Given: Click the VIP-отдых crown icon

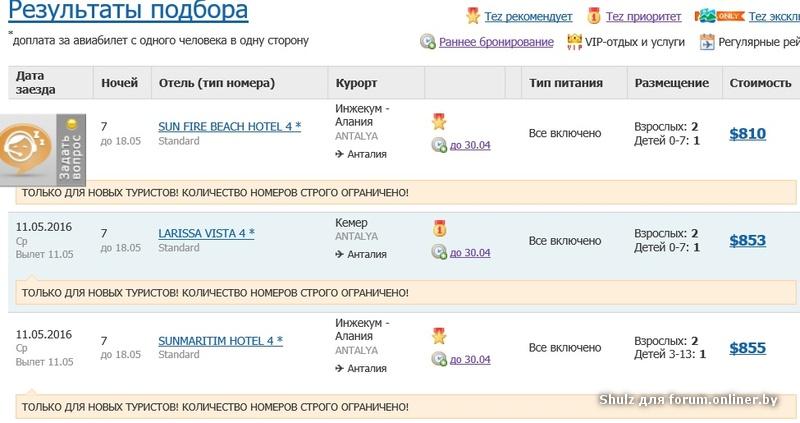Looking at the screenshot, I should (574, 42).
